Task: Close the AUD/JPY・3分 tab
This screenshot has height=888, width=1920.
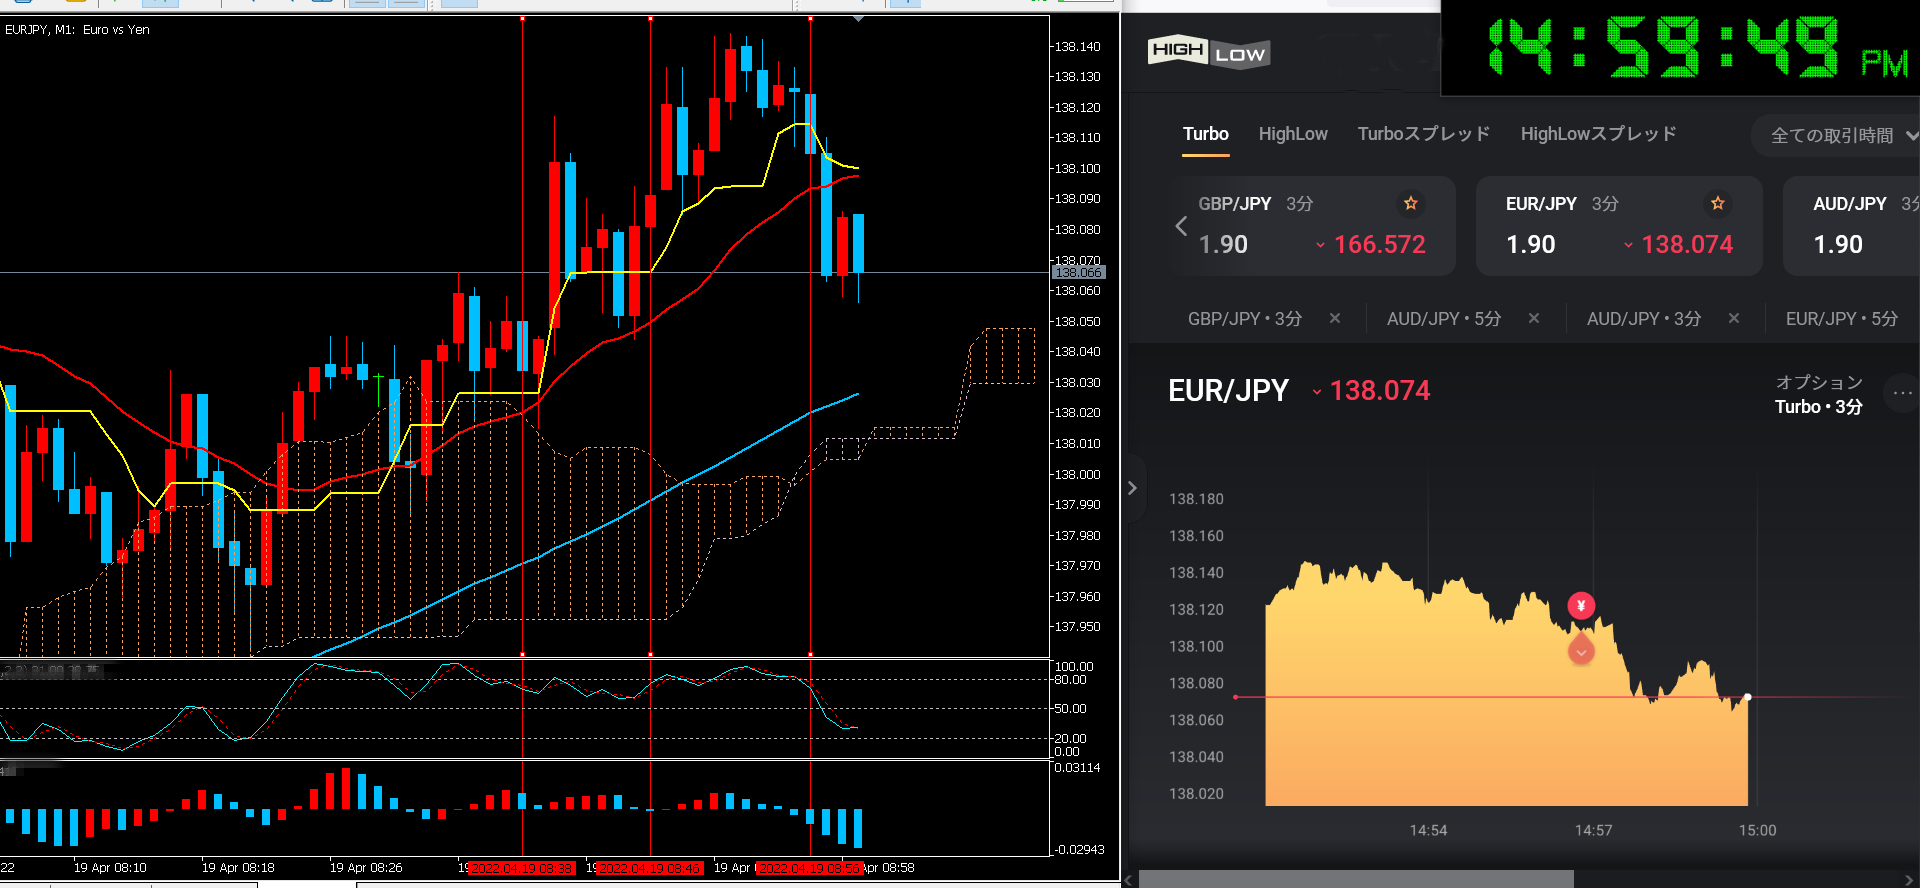Action: pos(1733,318)
